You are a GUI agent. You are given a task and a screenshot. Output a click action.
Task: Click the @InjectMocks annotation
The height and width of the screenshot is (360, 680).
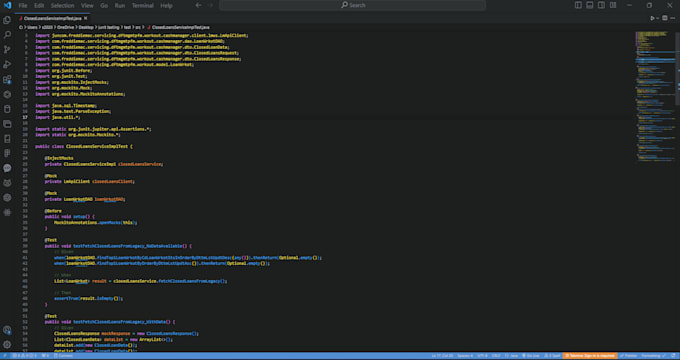(x=59, y=158)
